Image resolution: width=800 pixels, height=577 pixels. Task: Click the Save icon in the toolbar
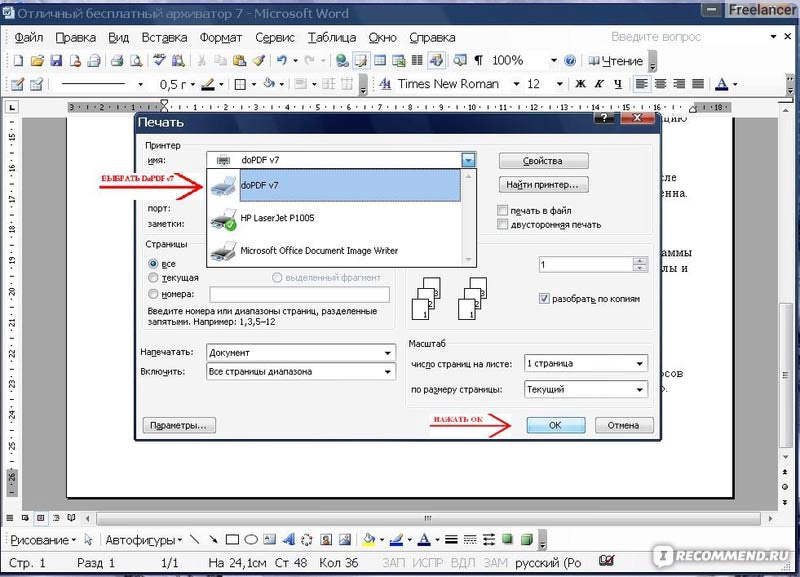pyautogui.click(x=55, y=61)
